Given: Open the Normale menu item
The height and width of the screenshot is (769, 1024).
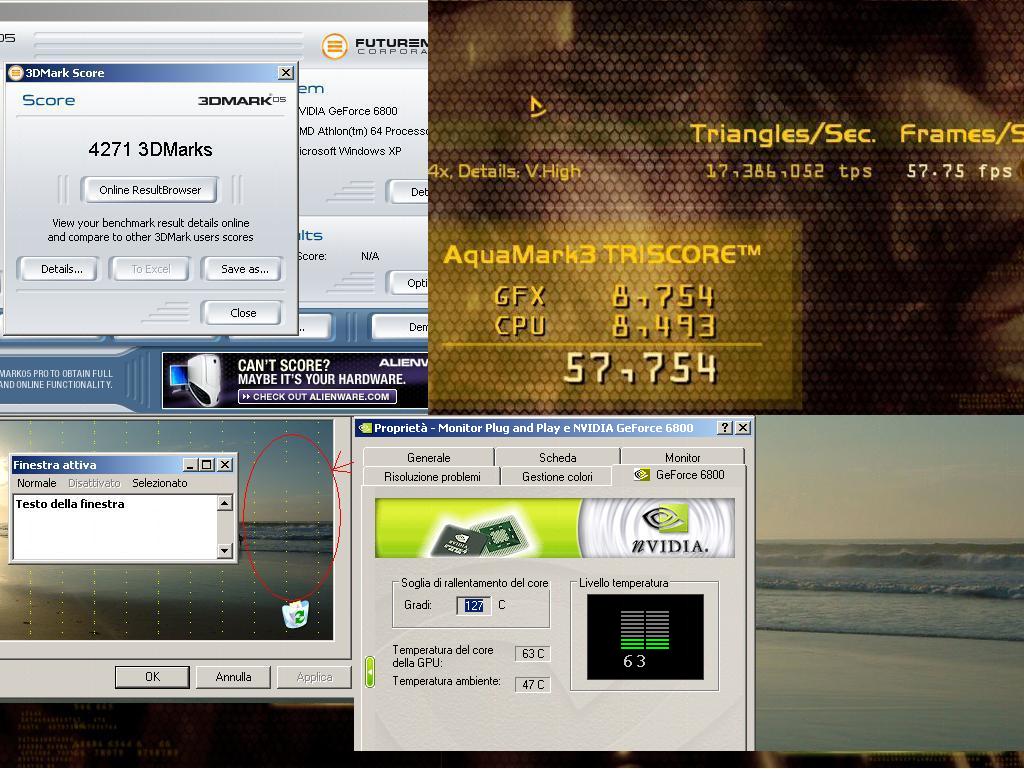Looking at the screenshot, I should [36, 483].
